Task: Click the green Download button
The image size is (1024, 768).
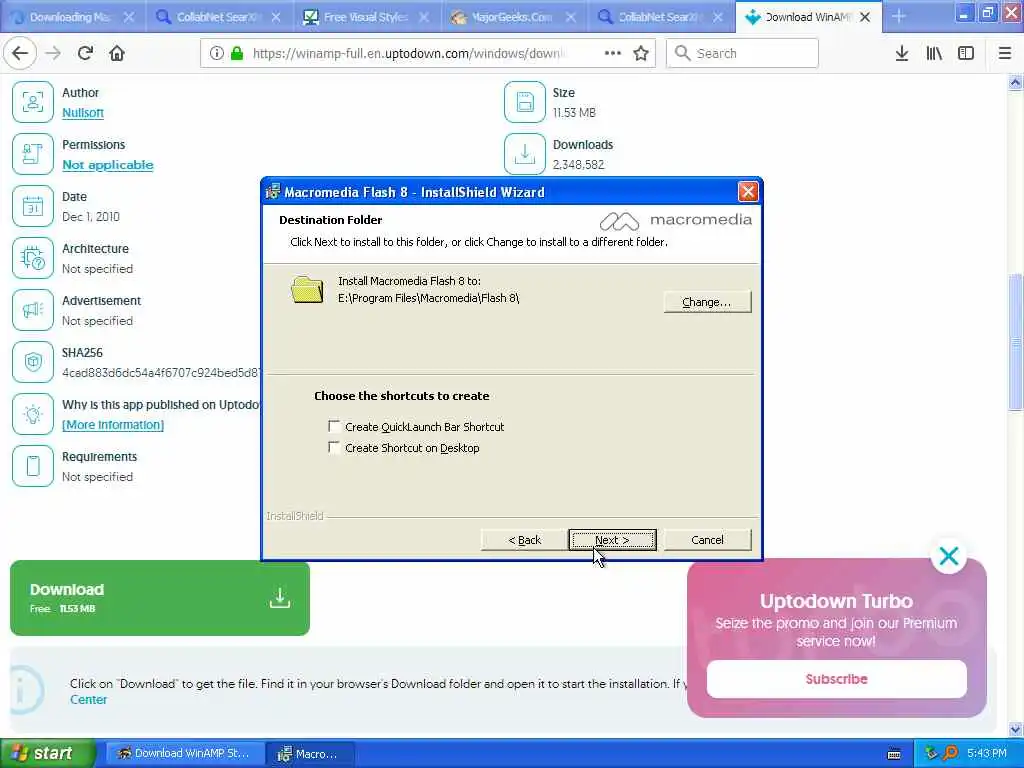Action: (x=160, y=598)
